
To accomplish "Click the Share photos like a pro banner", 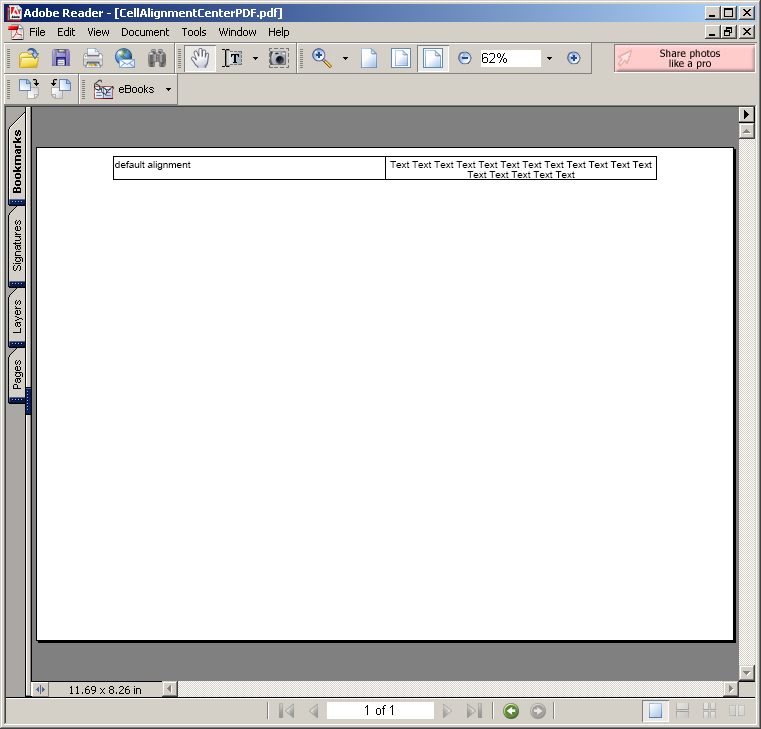I will point(684,58).
